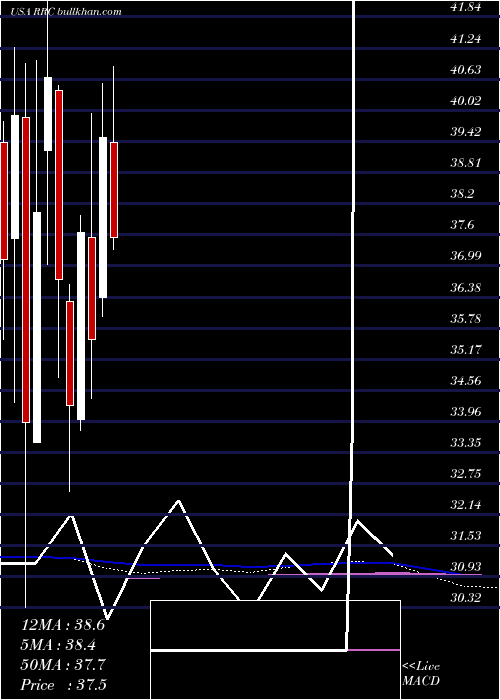This screenshot has height=700, width=500.
Task: Click the 37.6 price axis label
Action: (x=463, y=225)
